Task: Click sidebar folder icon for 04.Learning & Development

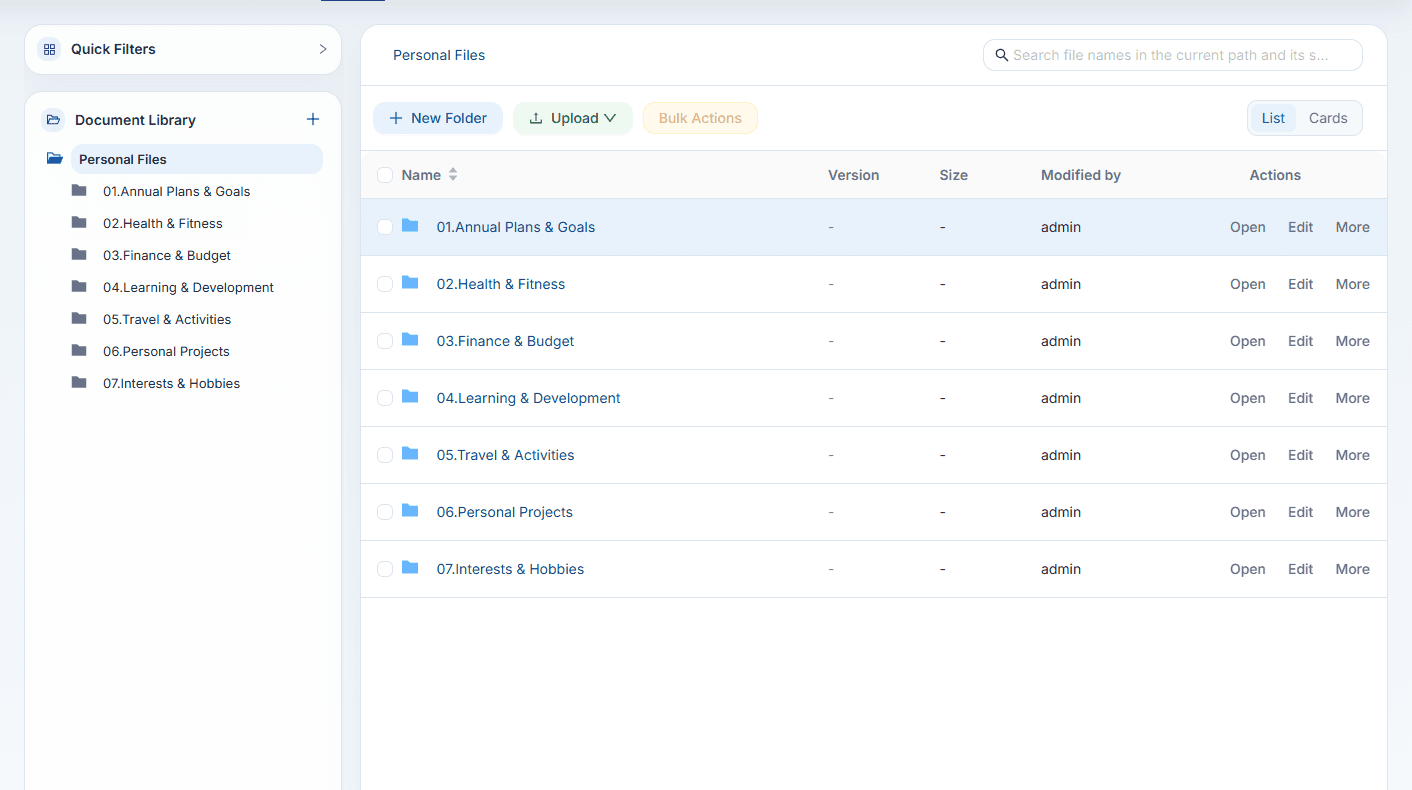Action: (x=79, y=286)
